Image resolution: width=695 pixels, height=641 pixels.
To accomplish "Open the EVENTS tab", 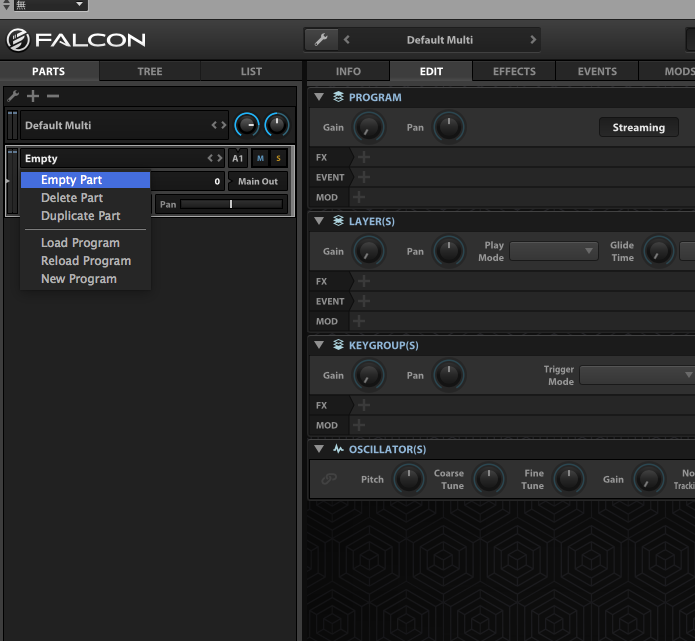I will 597,71.
